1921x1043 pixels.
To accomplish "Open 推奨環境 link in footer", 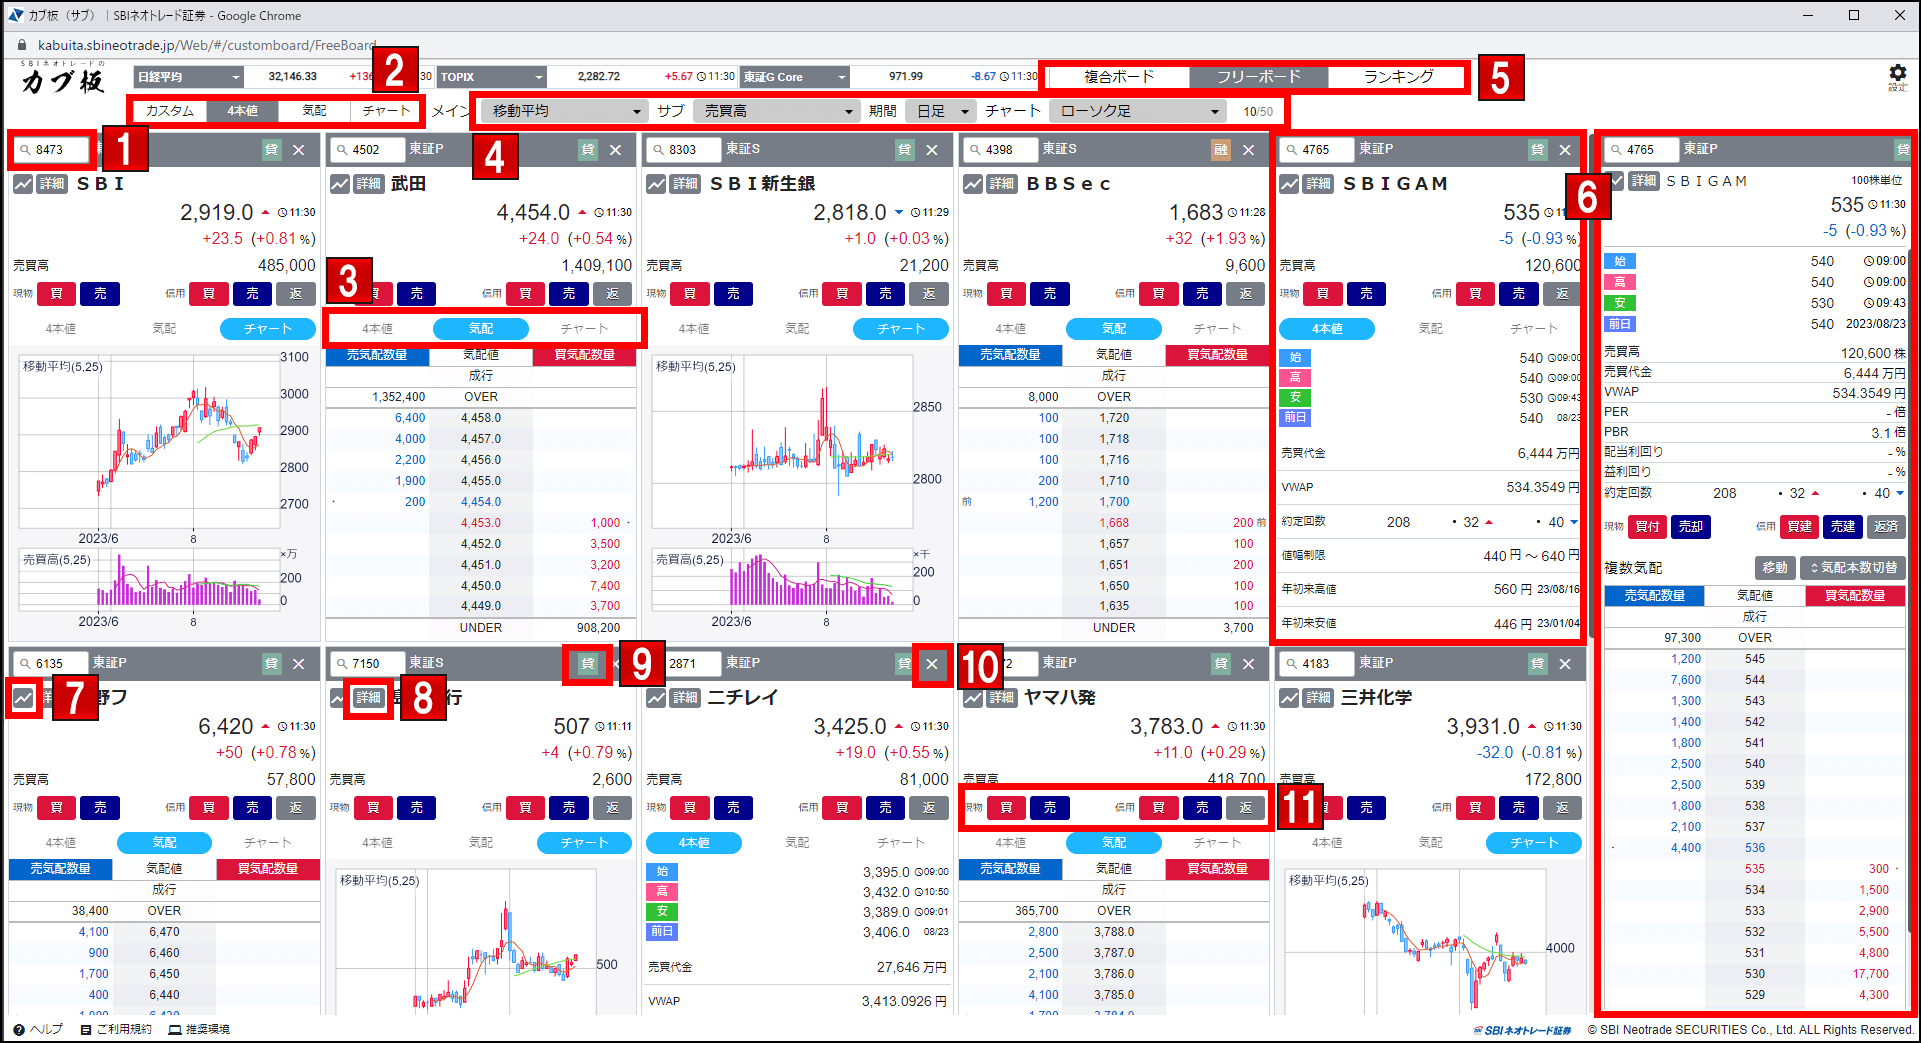I will click(200, 1029).
